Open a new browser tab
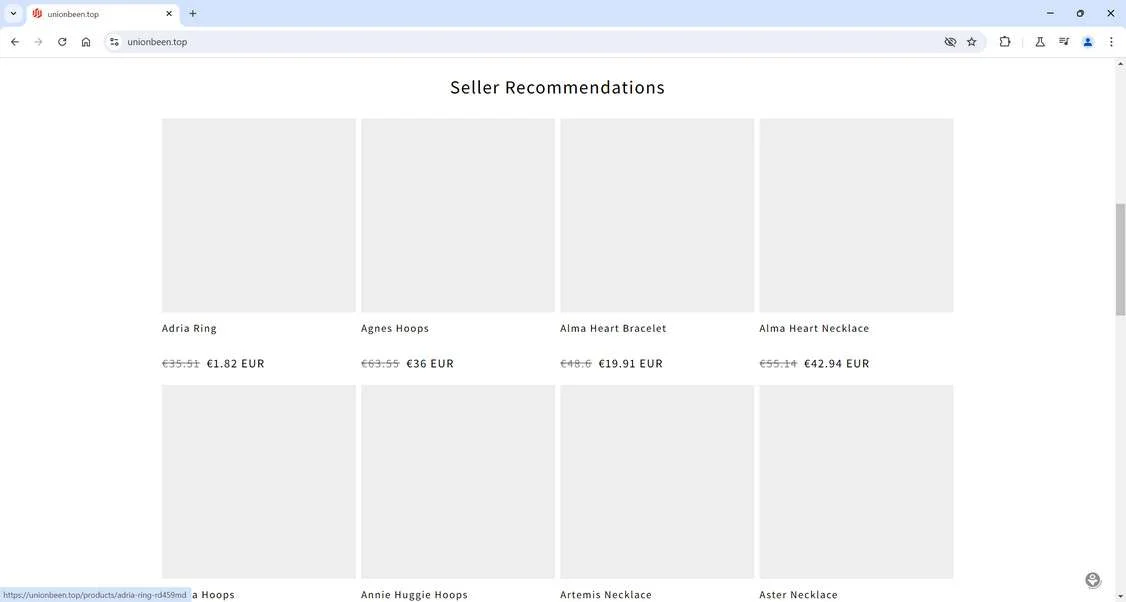1126x602 pixels. [192, 14]
